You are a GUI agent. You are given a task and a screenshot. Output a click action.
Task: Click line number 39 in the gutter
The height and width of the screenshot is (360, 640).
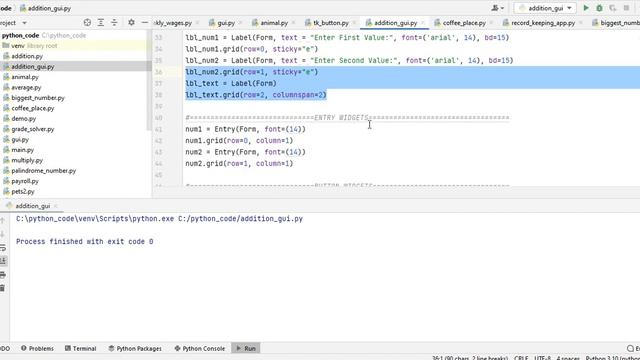(x=159, y=107)
